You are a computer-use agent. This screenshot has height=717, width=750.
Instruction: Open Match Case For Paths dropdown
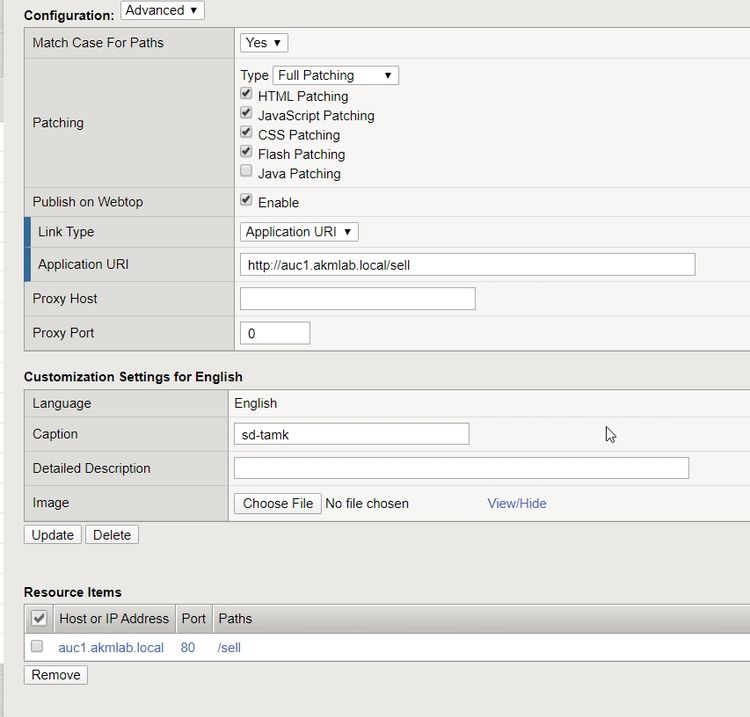264,43
